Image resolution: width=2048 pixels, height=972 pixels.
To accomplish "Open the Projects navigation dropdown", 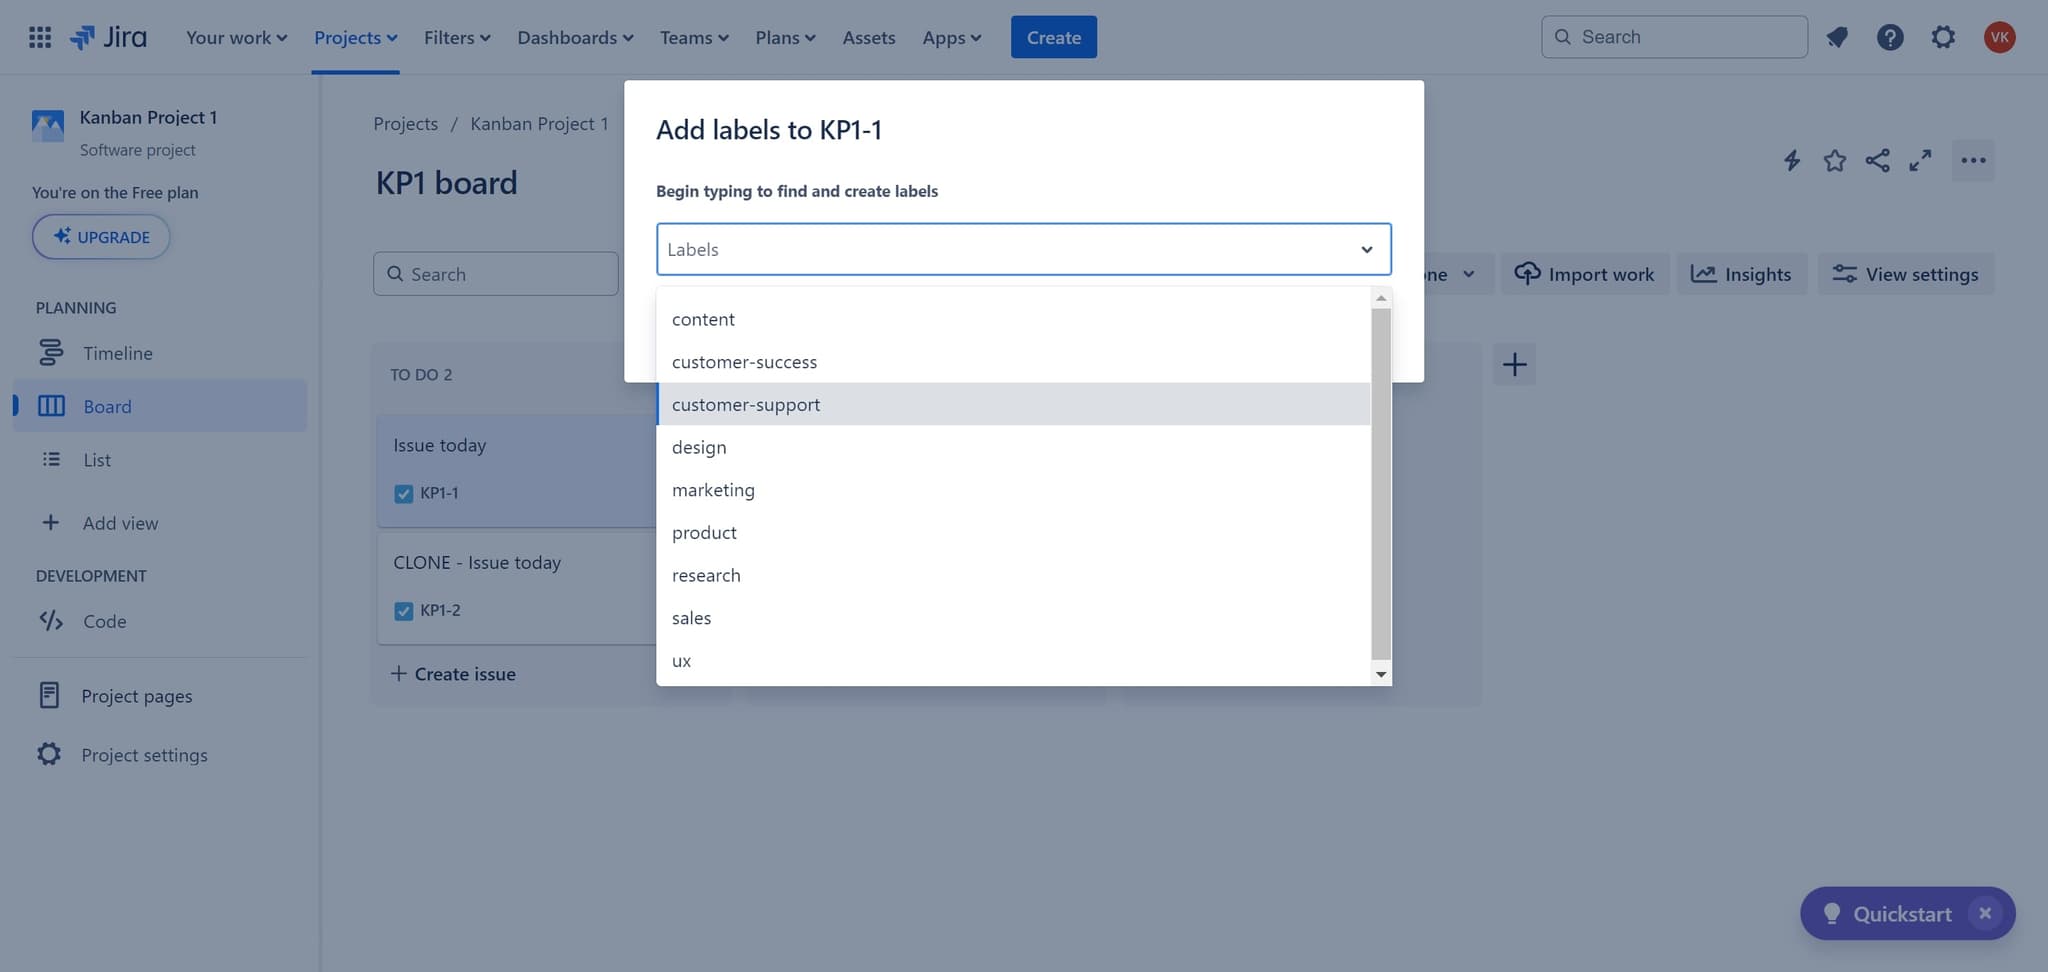I will 355,37.
